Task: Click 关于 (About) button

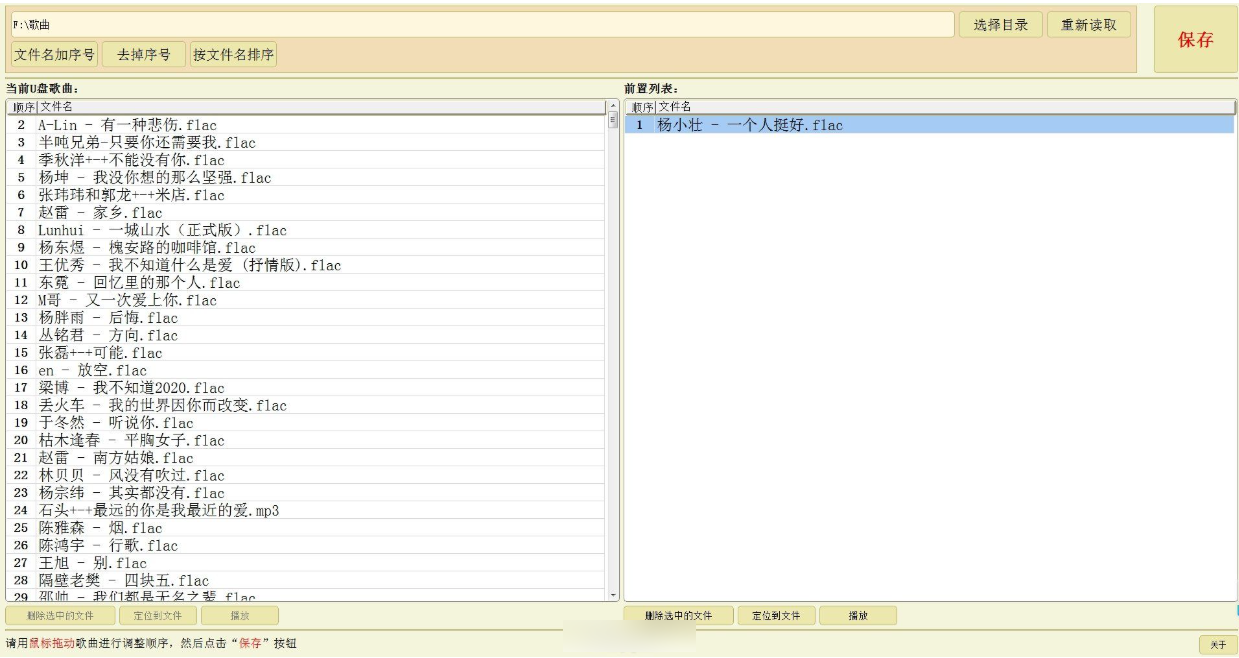Action: click(1217, 645)
